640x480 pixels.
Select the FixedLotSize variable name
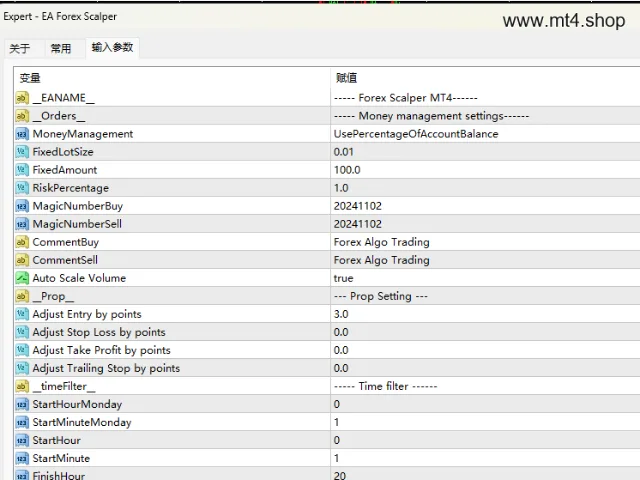[63, 152]
